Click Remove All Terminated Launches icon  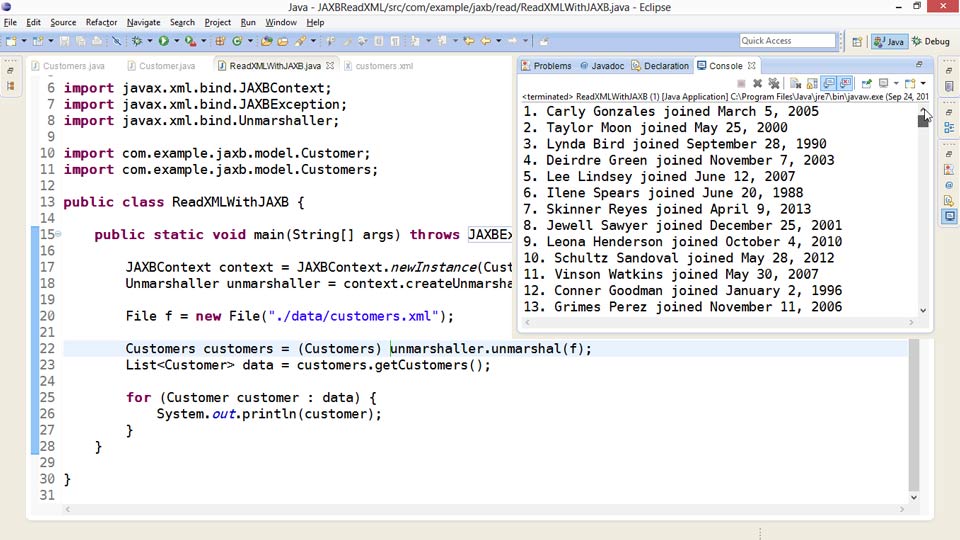click(774, 83)
